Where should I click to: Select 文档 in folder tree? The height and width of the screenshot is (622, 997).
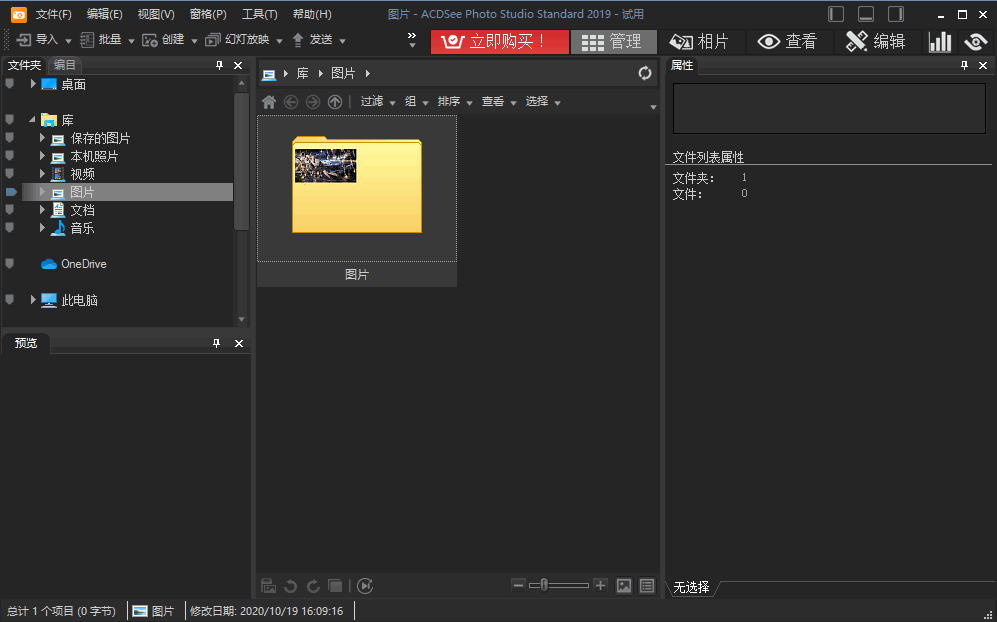coord(82,210)
